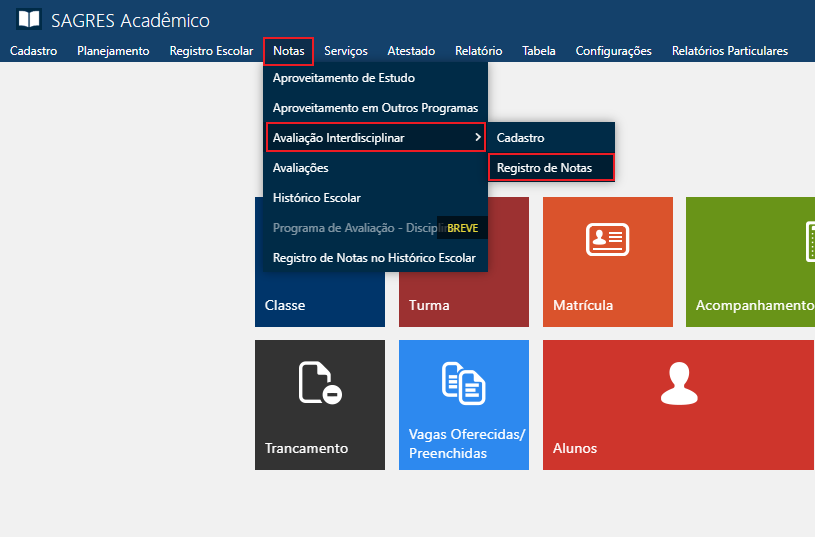Screen dimensions: 815x537
Task: Open the Acompanhamento green tile
Action: pos(750,262)
